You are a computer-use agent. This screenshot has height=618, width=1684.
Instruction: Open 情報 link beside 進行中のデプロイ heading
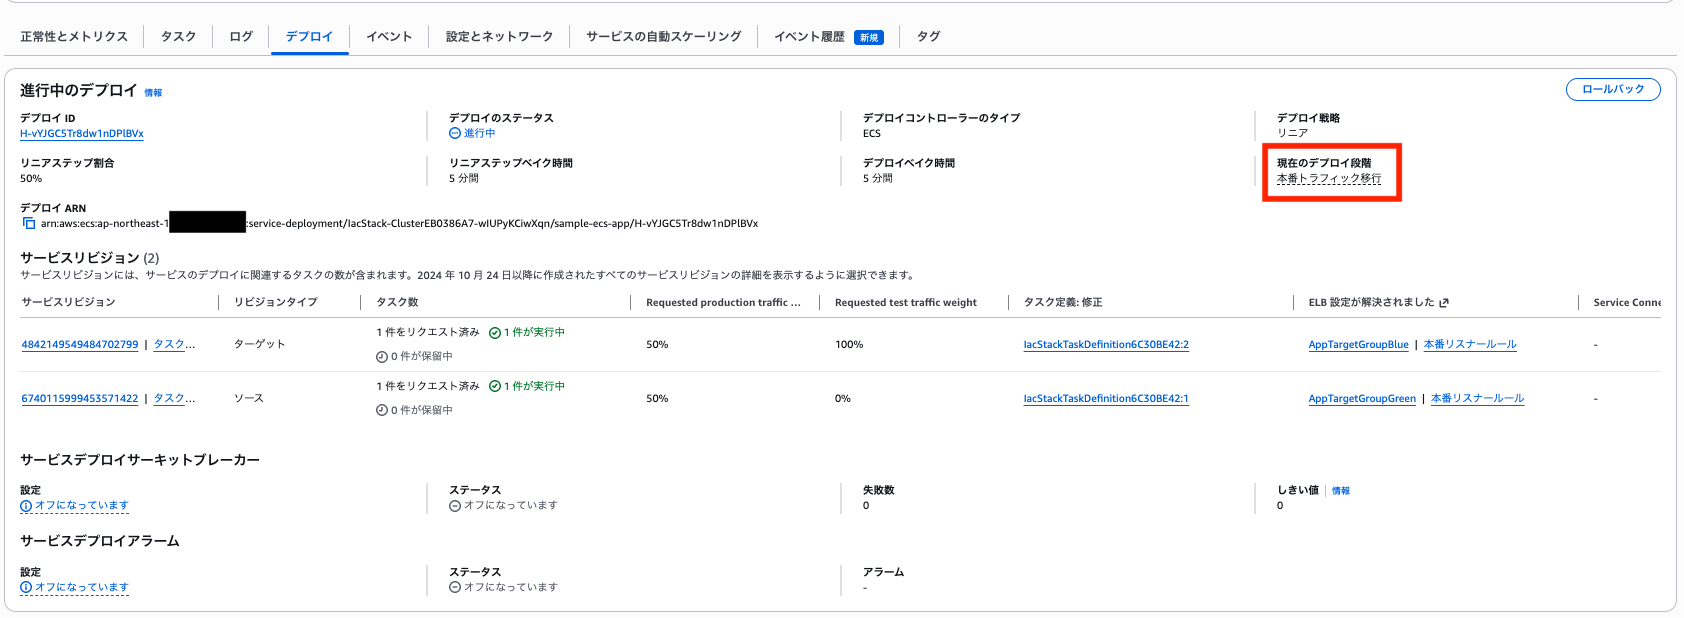(x=153, y=93)
